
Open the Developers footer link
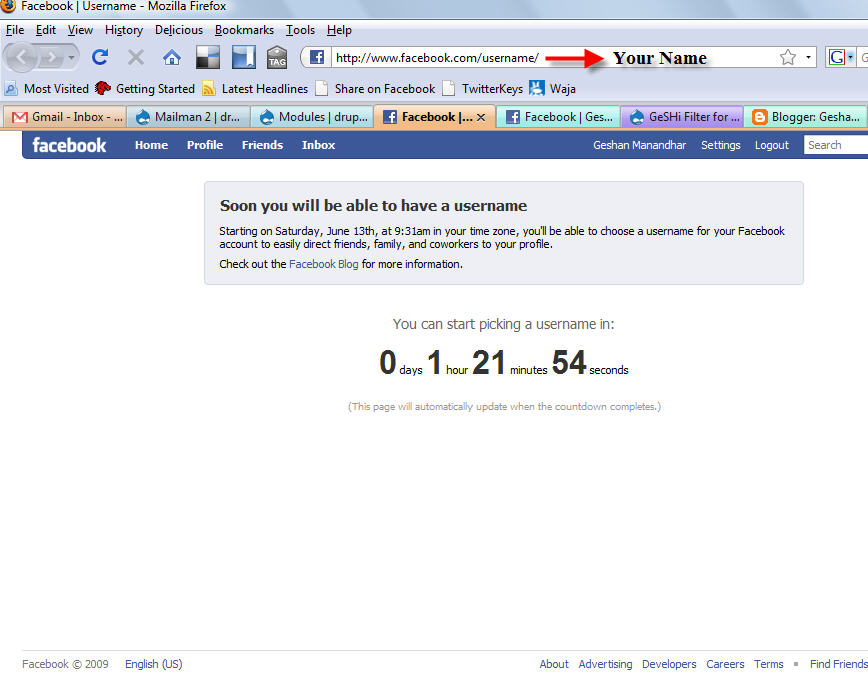[669, 664]
